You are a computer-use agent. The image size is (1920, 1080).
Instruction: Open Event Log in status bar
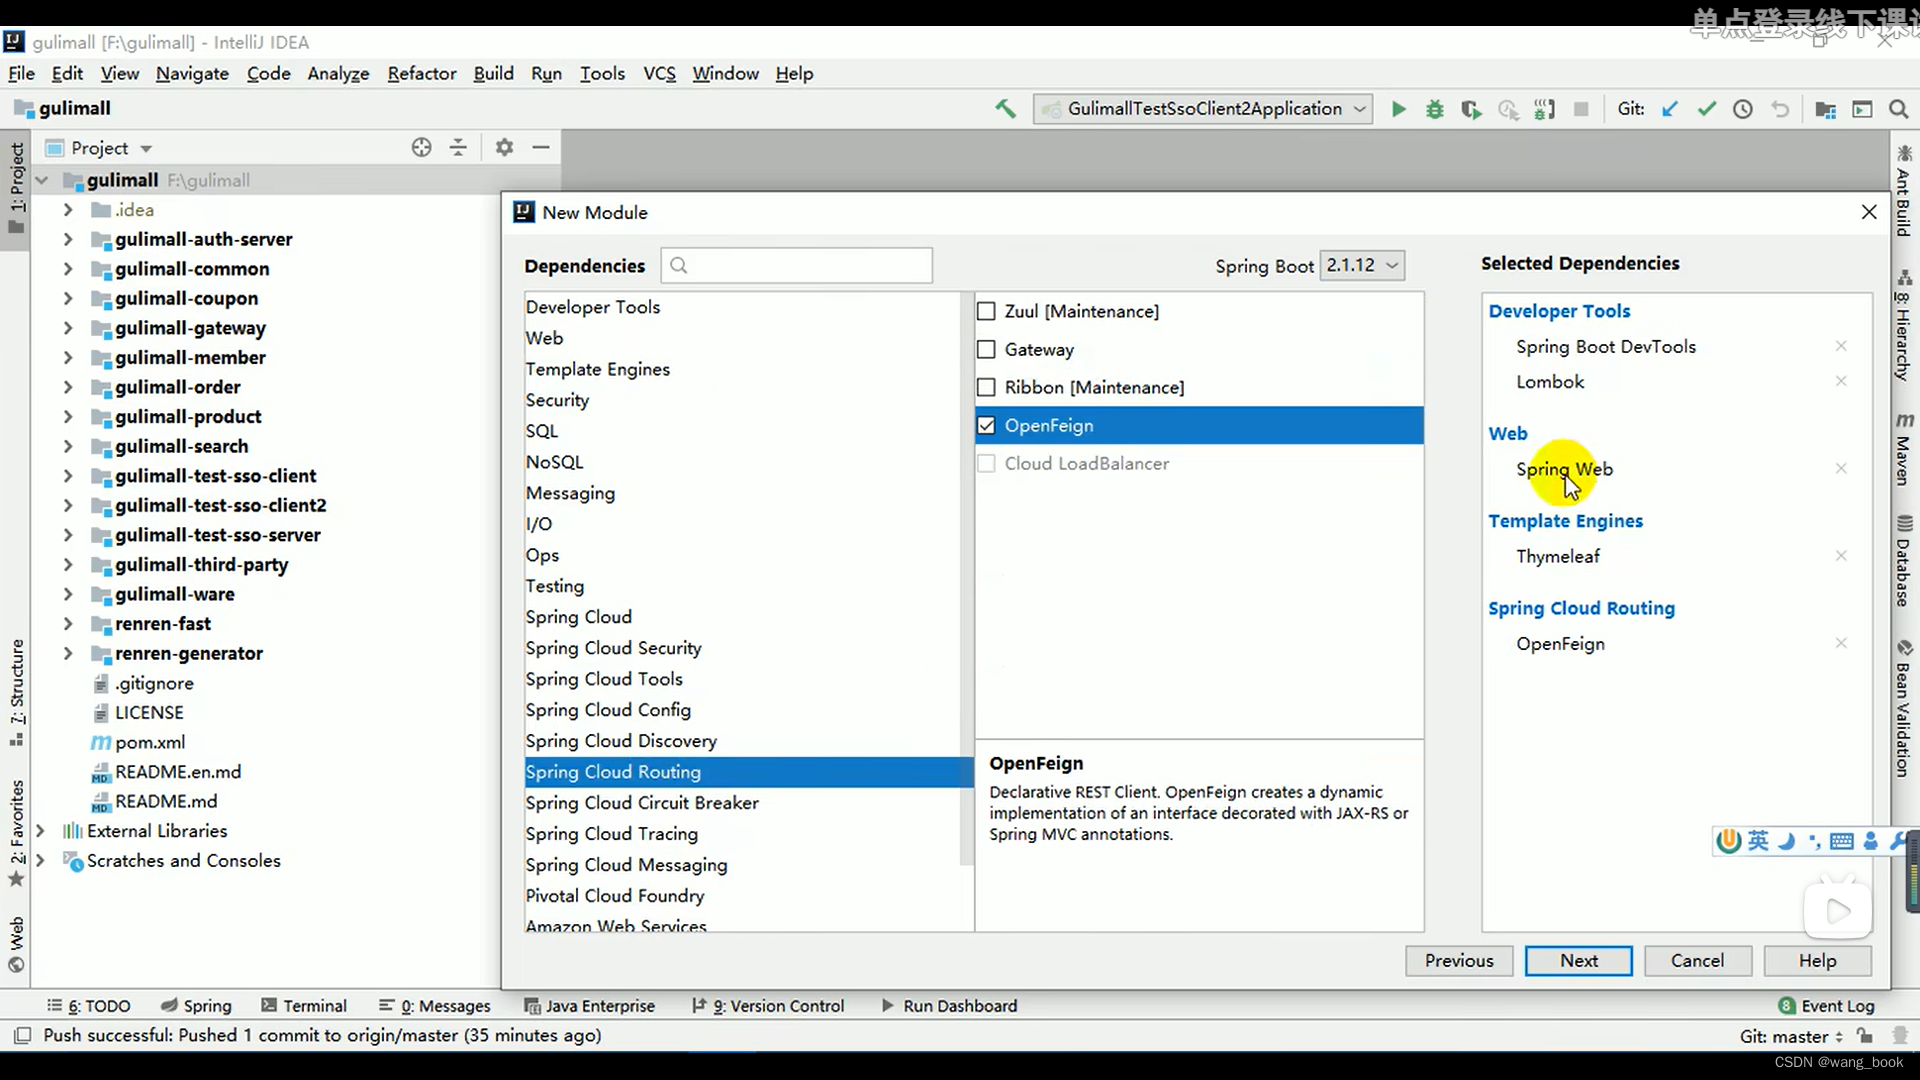[x=1826, y=1006]
